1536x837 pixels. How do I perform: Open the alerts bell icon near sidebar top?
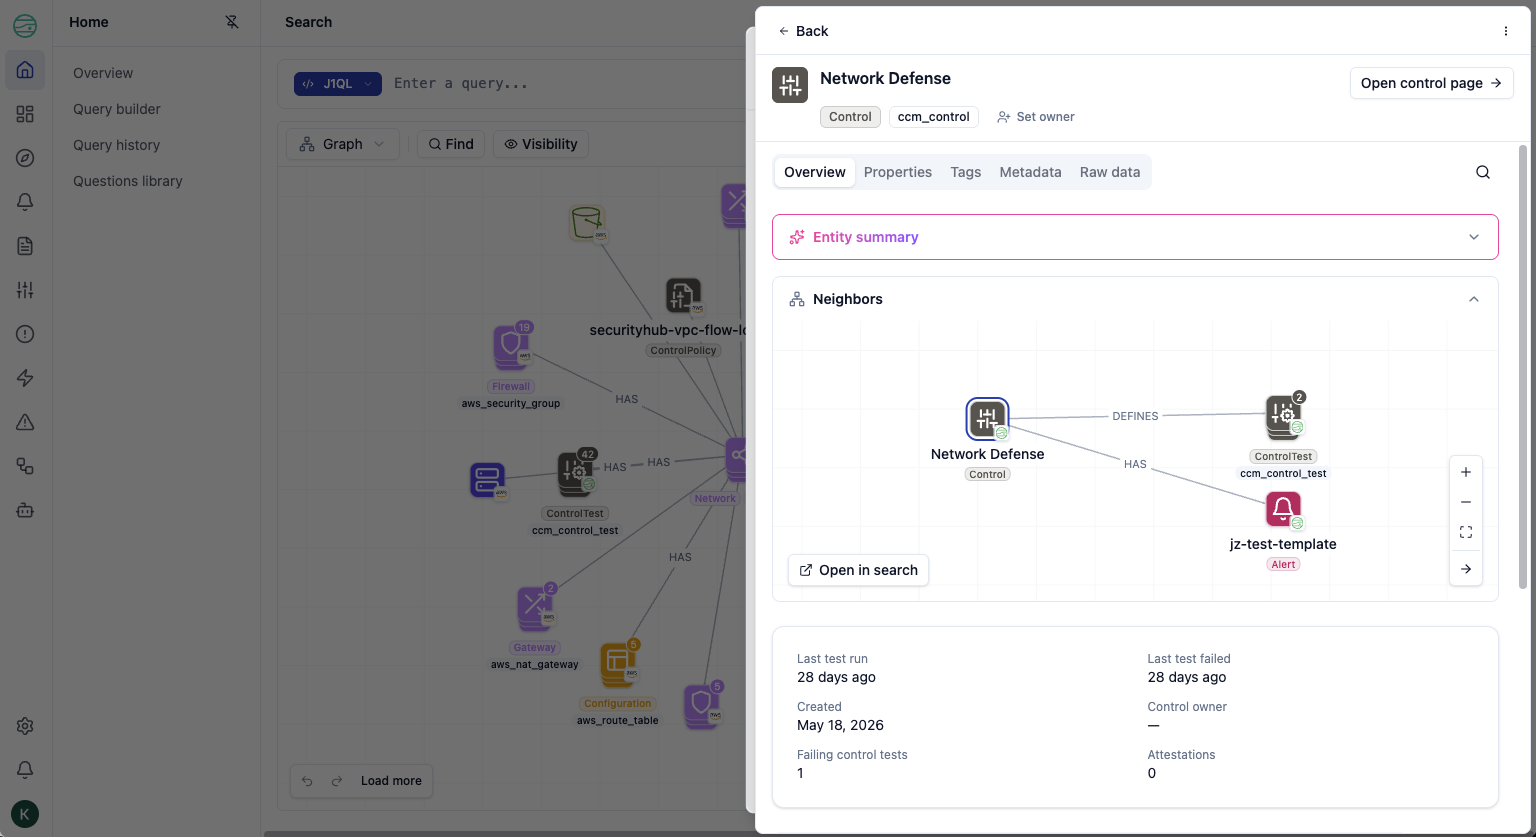[x=25, y=202]
